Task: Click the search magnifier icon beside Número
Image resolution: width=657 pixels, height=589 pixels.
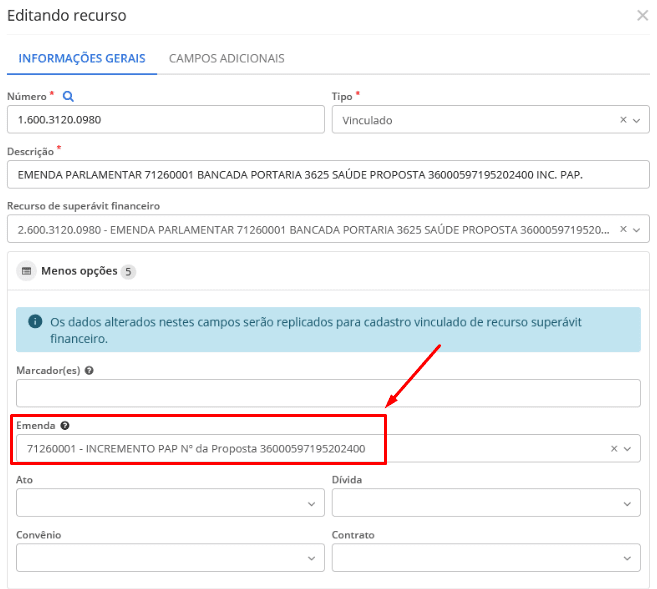Action: click(x=68, y=97)
